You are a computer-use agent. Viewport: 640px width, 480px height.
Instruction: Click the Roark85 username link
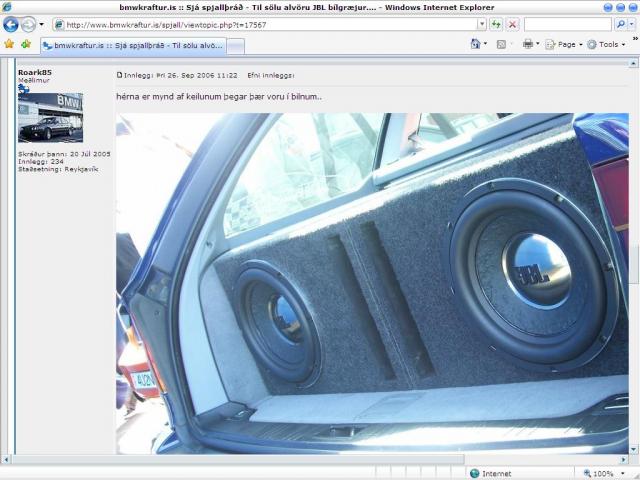coord(34,72)
